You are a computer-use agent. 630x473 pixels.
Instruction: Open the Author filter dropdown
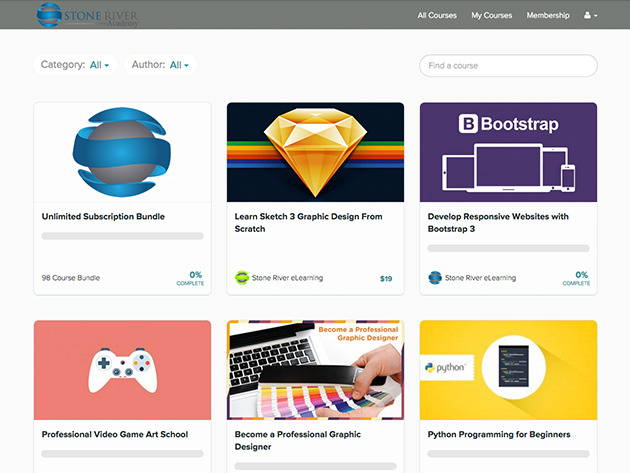coord(160,65)
